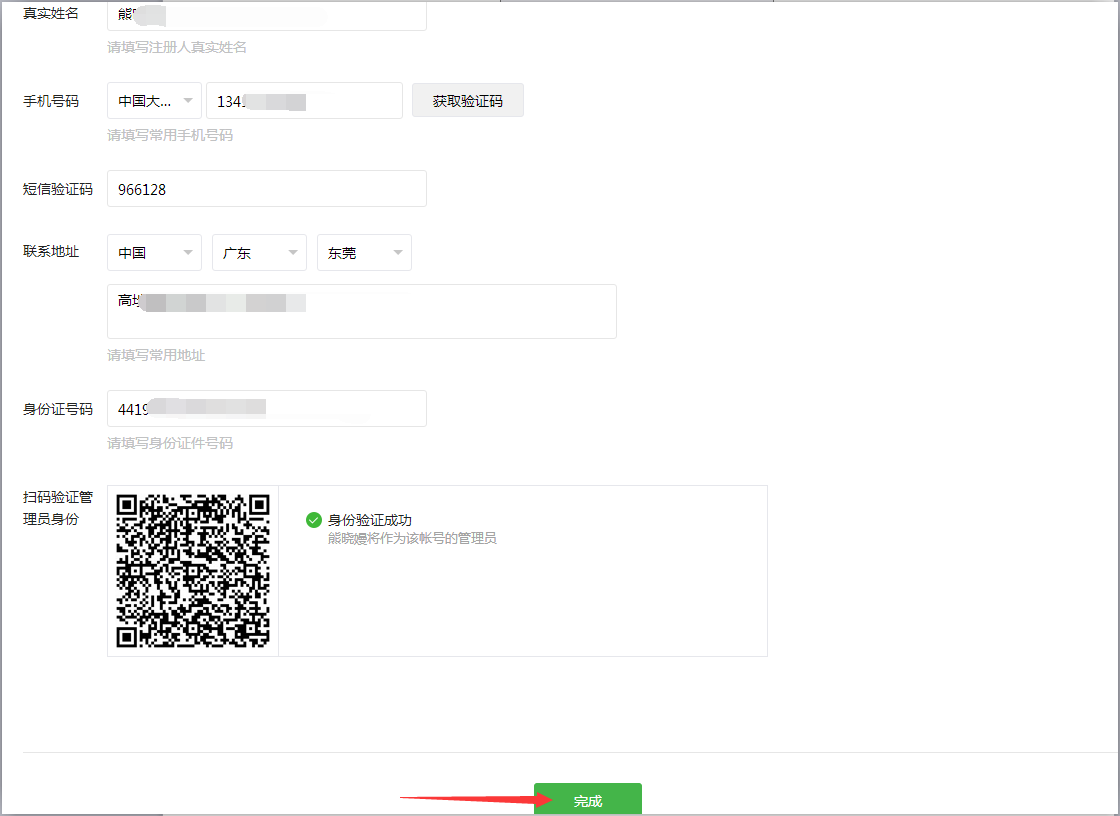Click the account administrator notice below 身份验证成功

412,538
